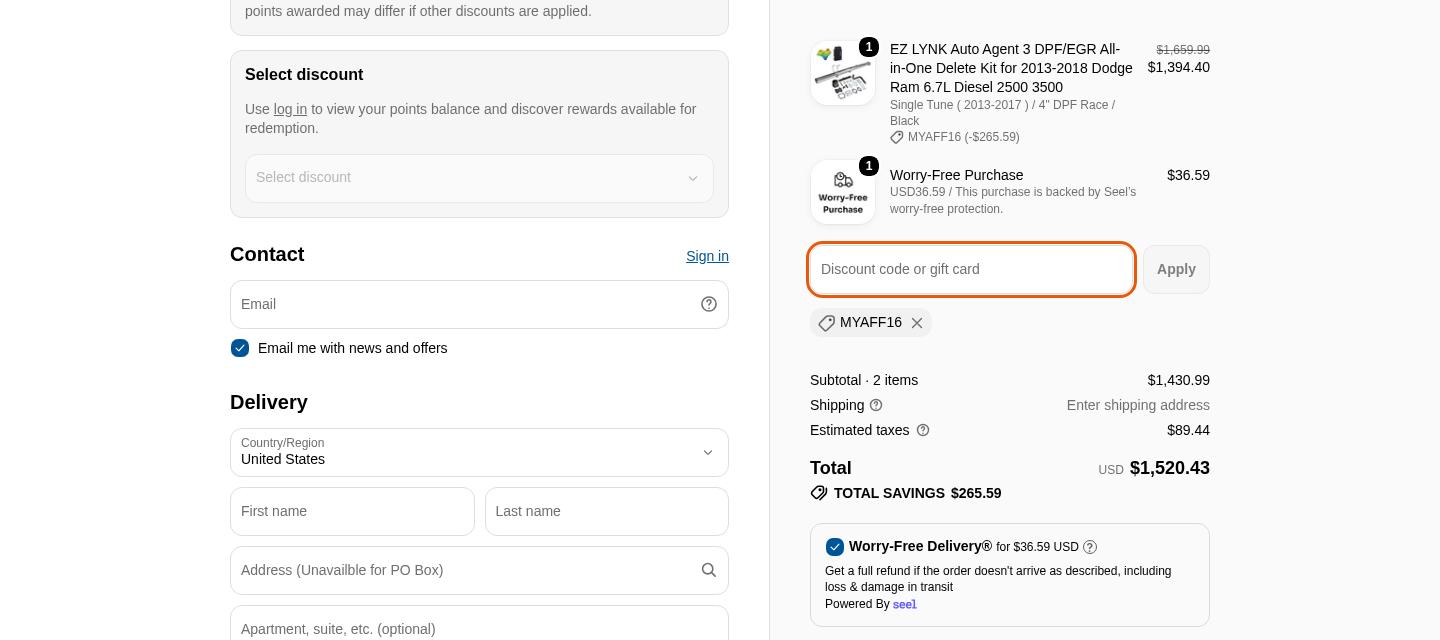Click quantity badge on Worry-Free Purchase item
The image size is (1440, 640).
(869, 166)
